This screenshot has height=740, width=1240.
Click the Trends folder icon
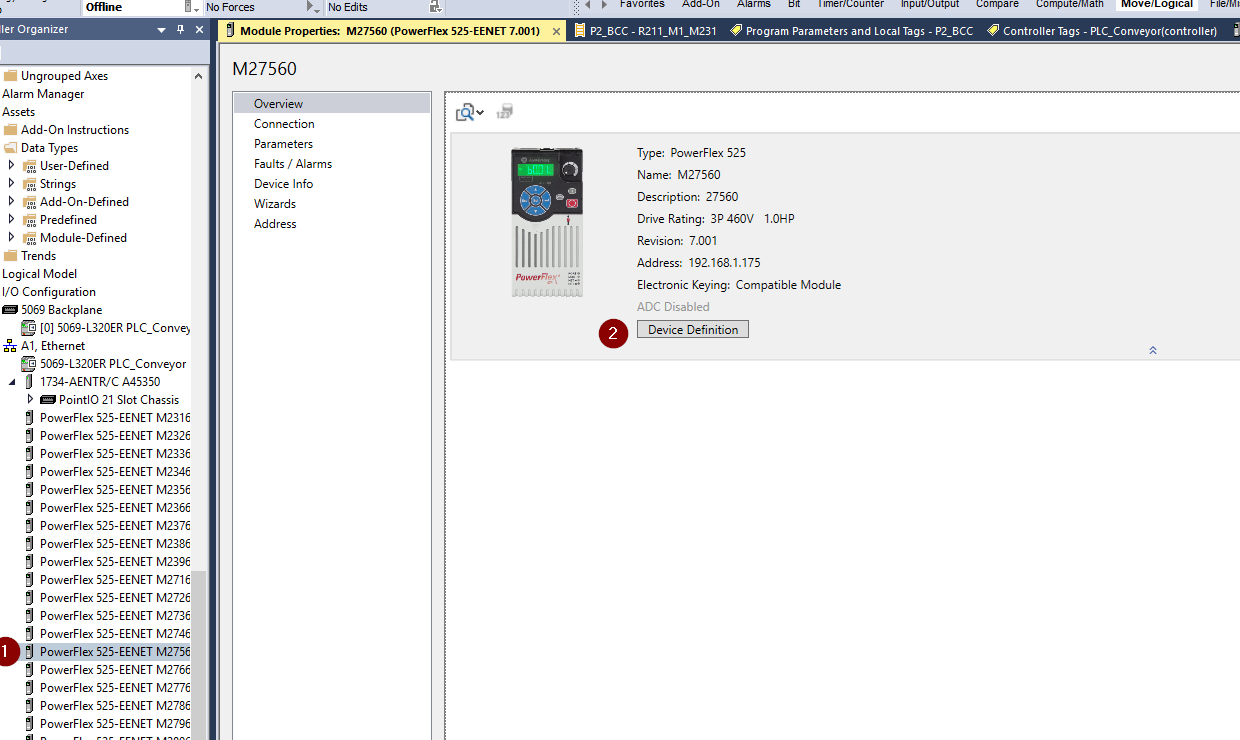pyautogui.click(x=10, y=256)
